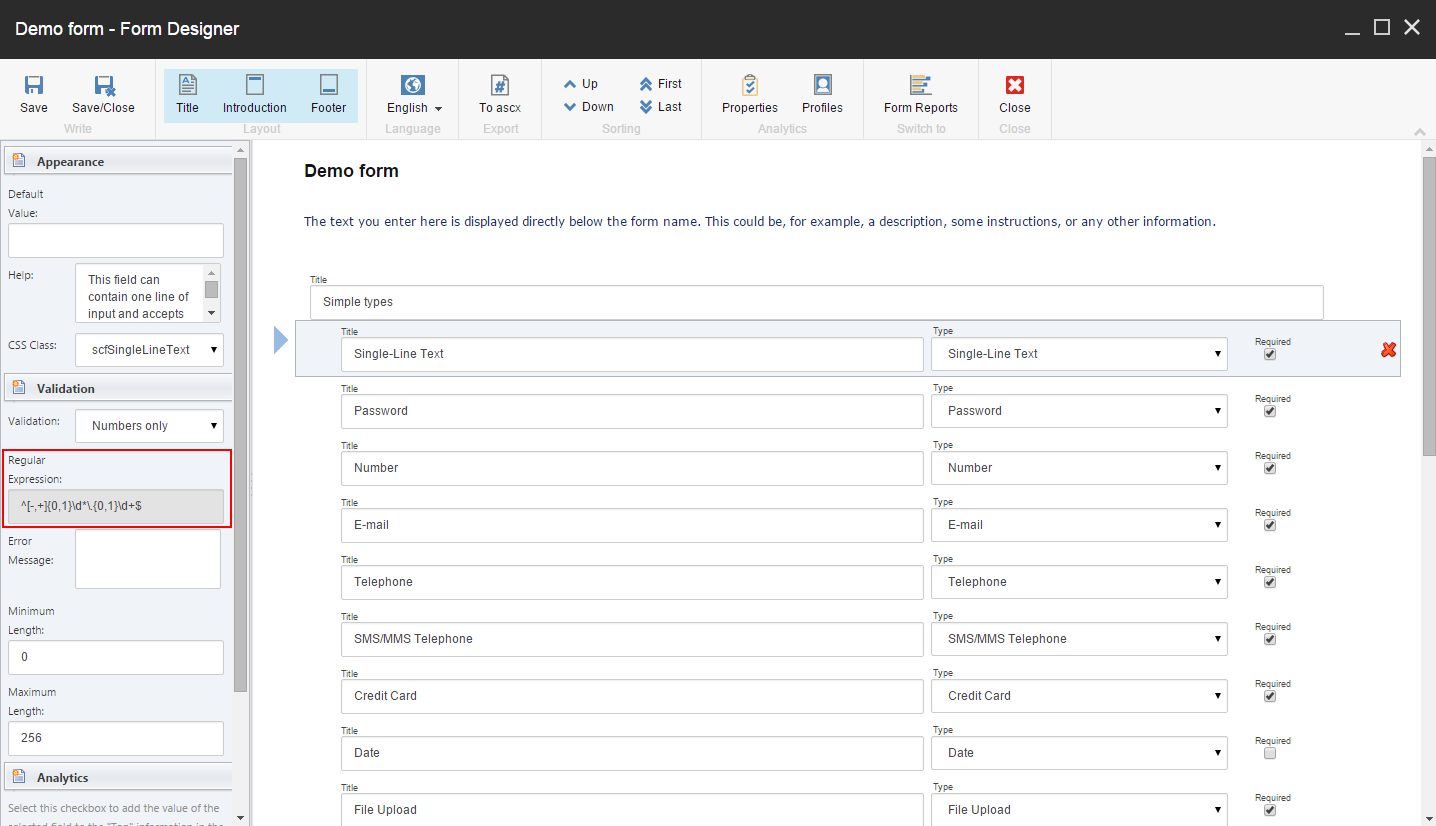
Task: Switch to Form Reports
Action: (921, 94)
